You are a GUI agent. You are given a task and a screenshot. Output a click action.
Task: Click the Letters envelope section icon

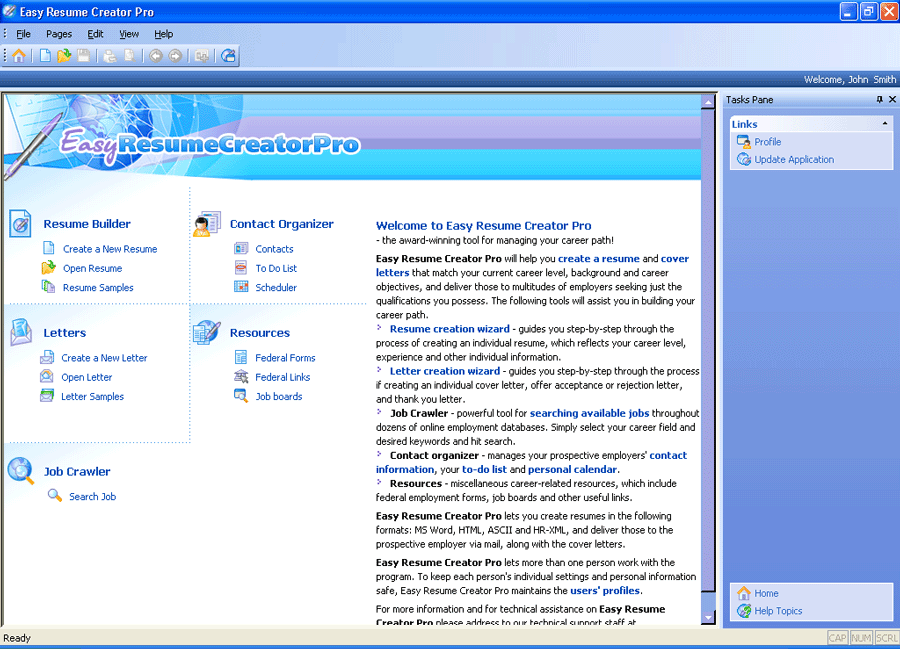tap(21, 332)
